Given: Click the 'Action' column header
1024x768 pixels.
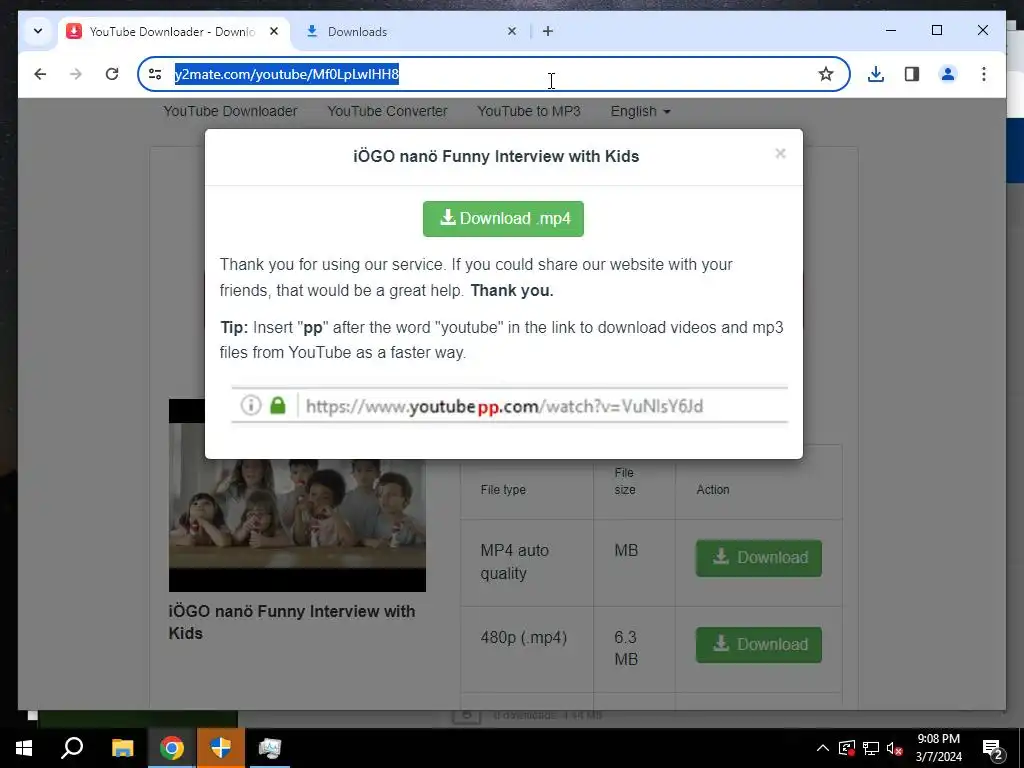Looking at the screenshot, I should click(712, 489).
